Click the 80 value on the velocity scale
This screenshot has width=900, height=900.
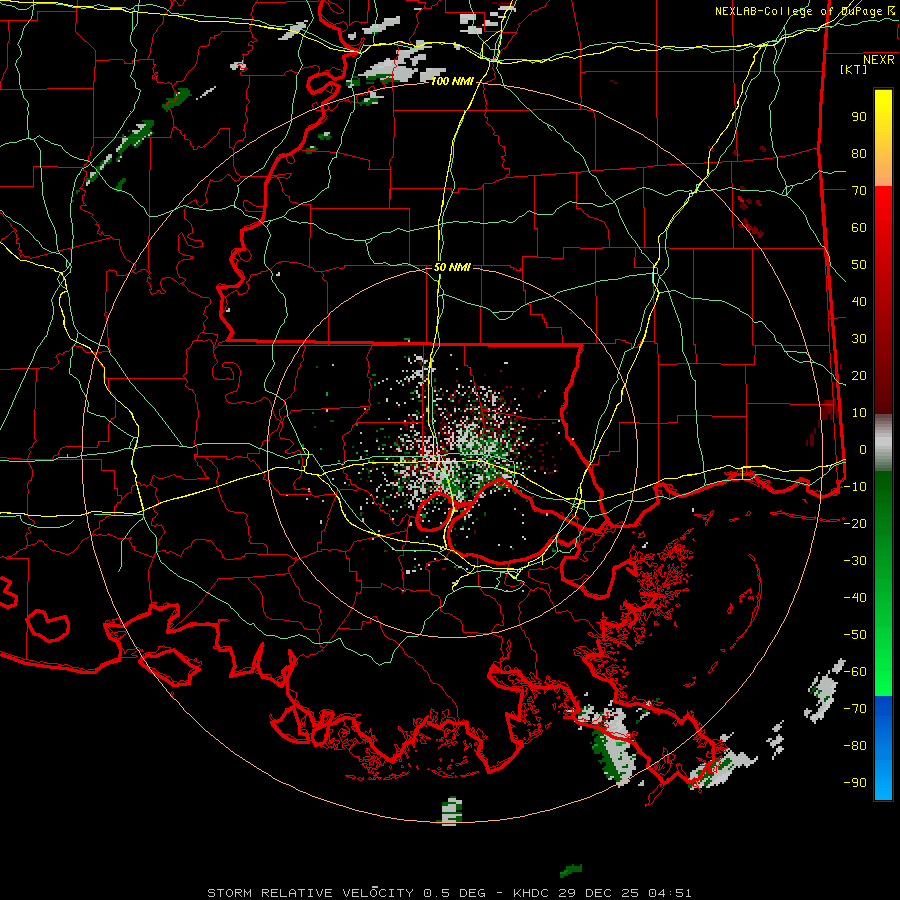pyautogui.click(x=859, y=153)
